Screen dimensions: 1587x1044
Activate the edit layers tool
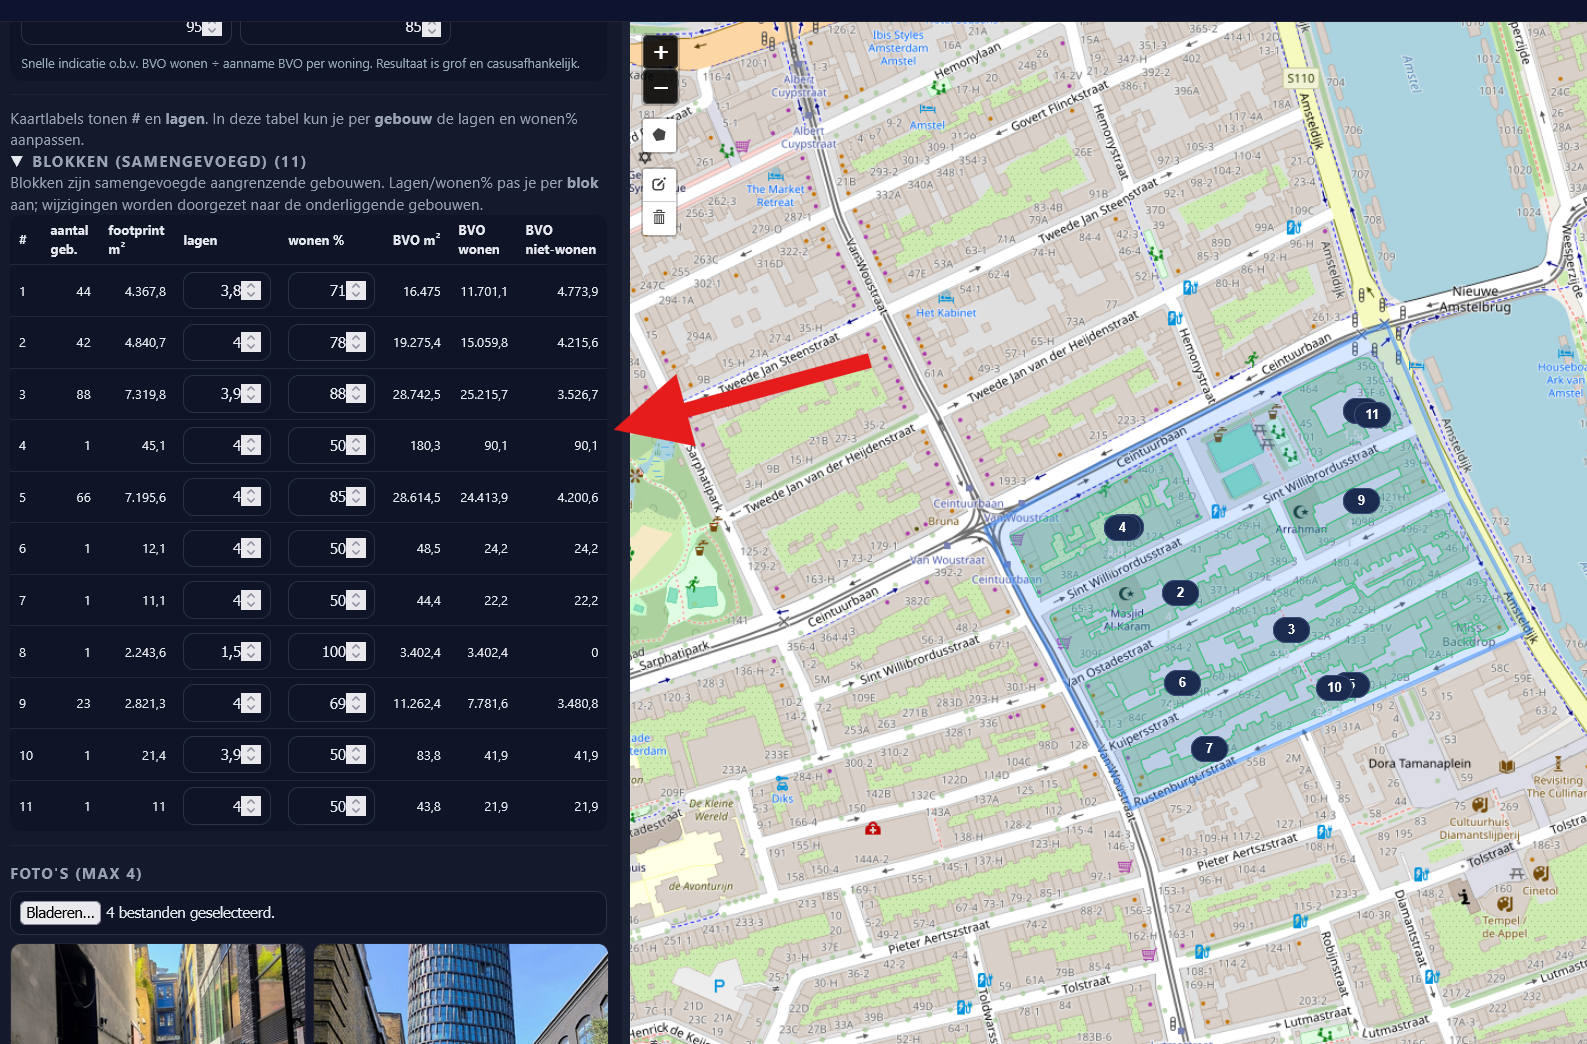coord(659,184)
